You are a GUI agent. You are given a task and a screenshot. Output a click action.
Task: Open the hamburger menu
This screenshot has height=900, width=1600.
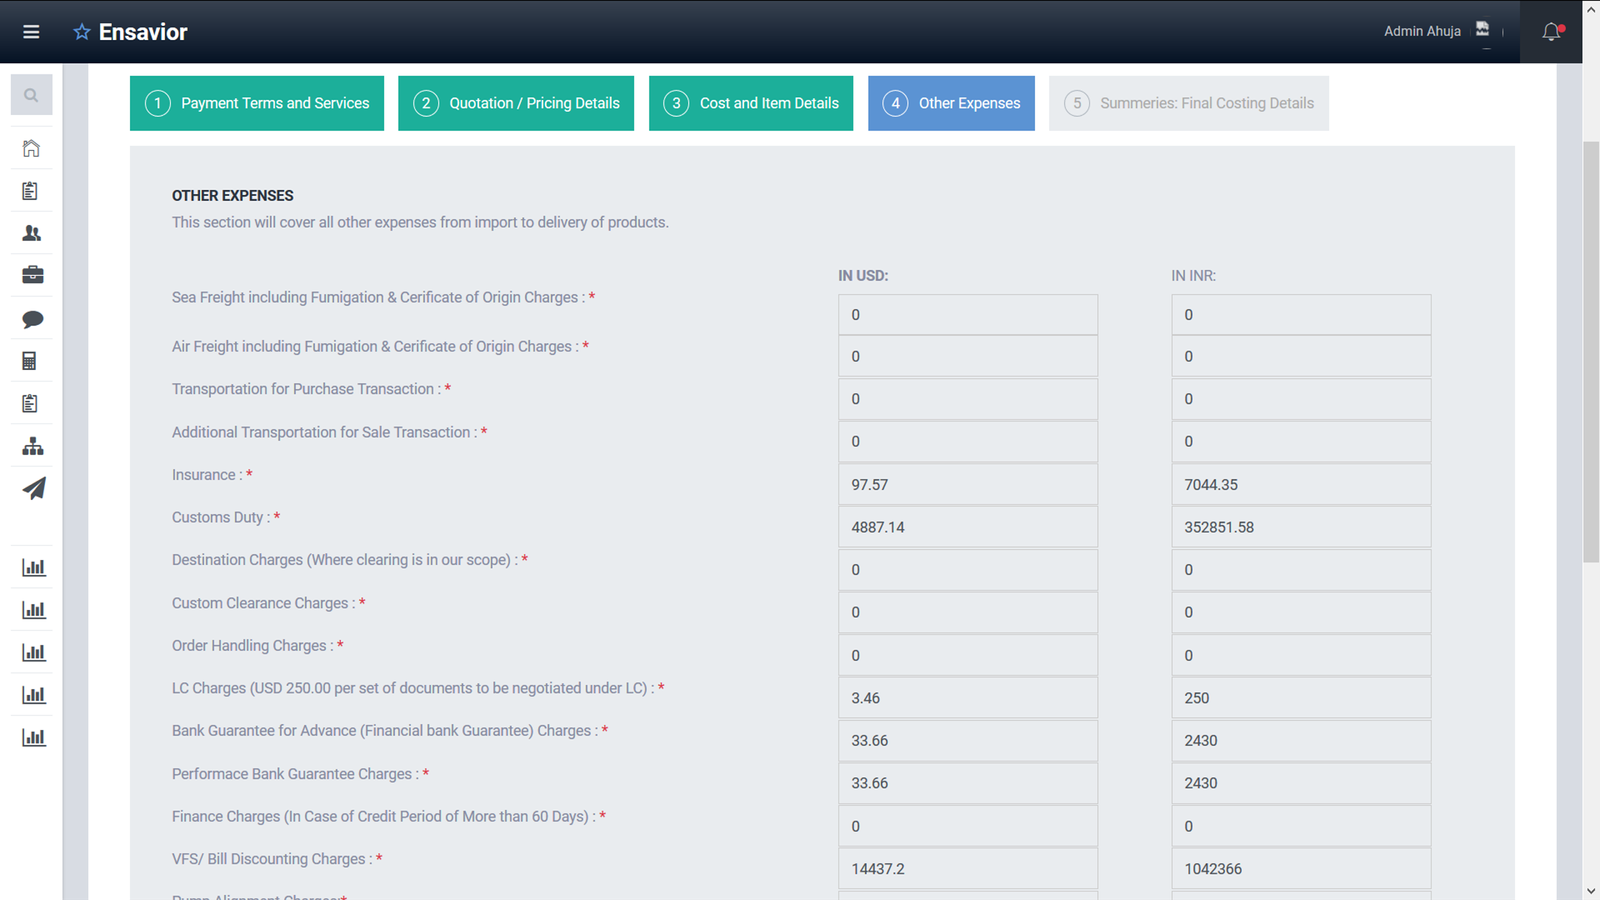point(31,32)
